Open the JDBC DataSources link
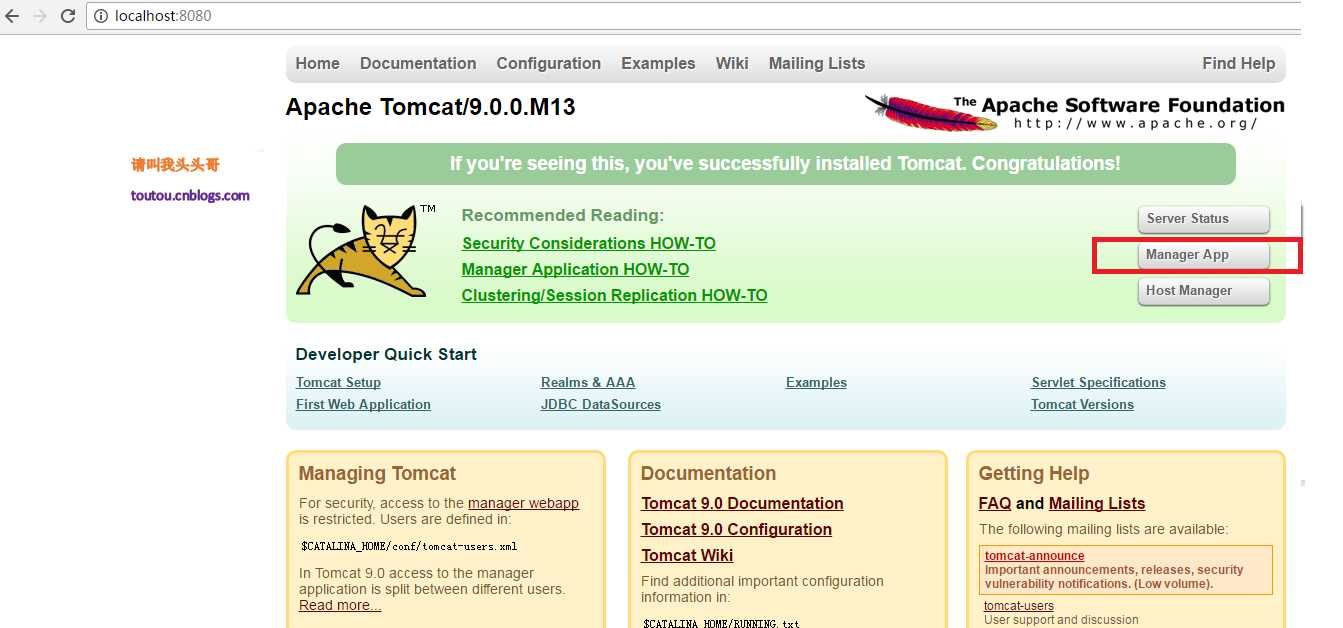This screenshot has width=1343, height=628. (601, 404)
